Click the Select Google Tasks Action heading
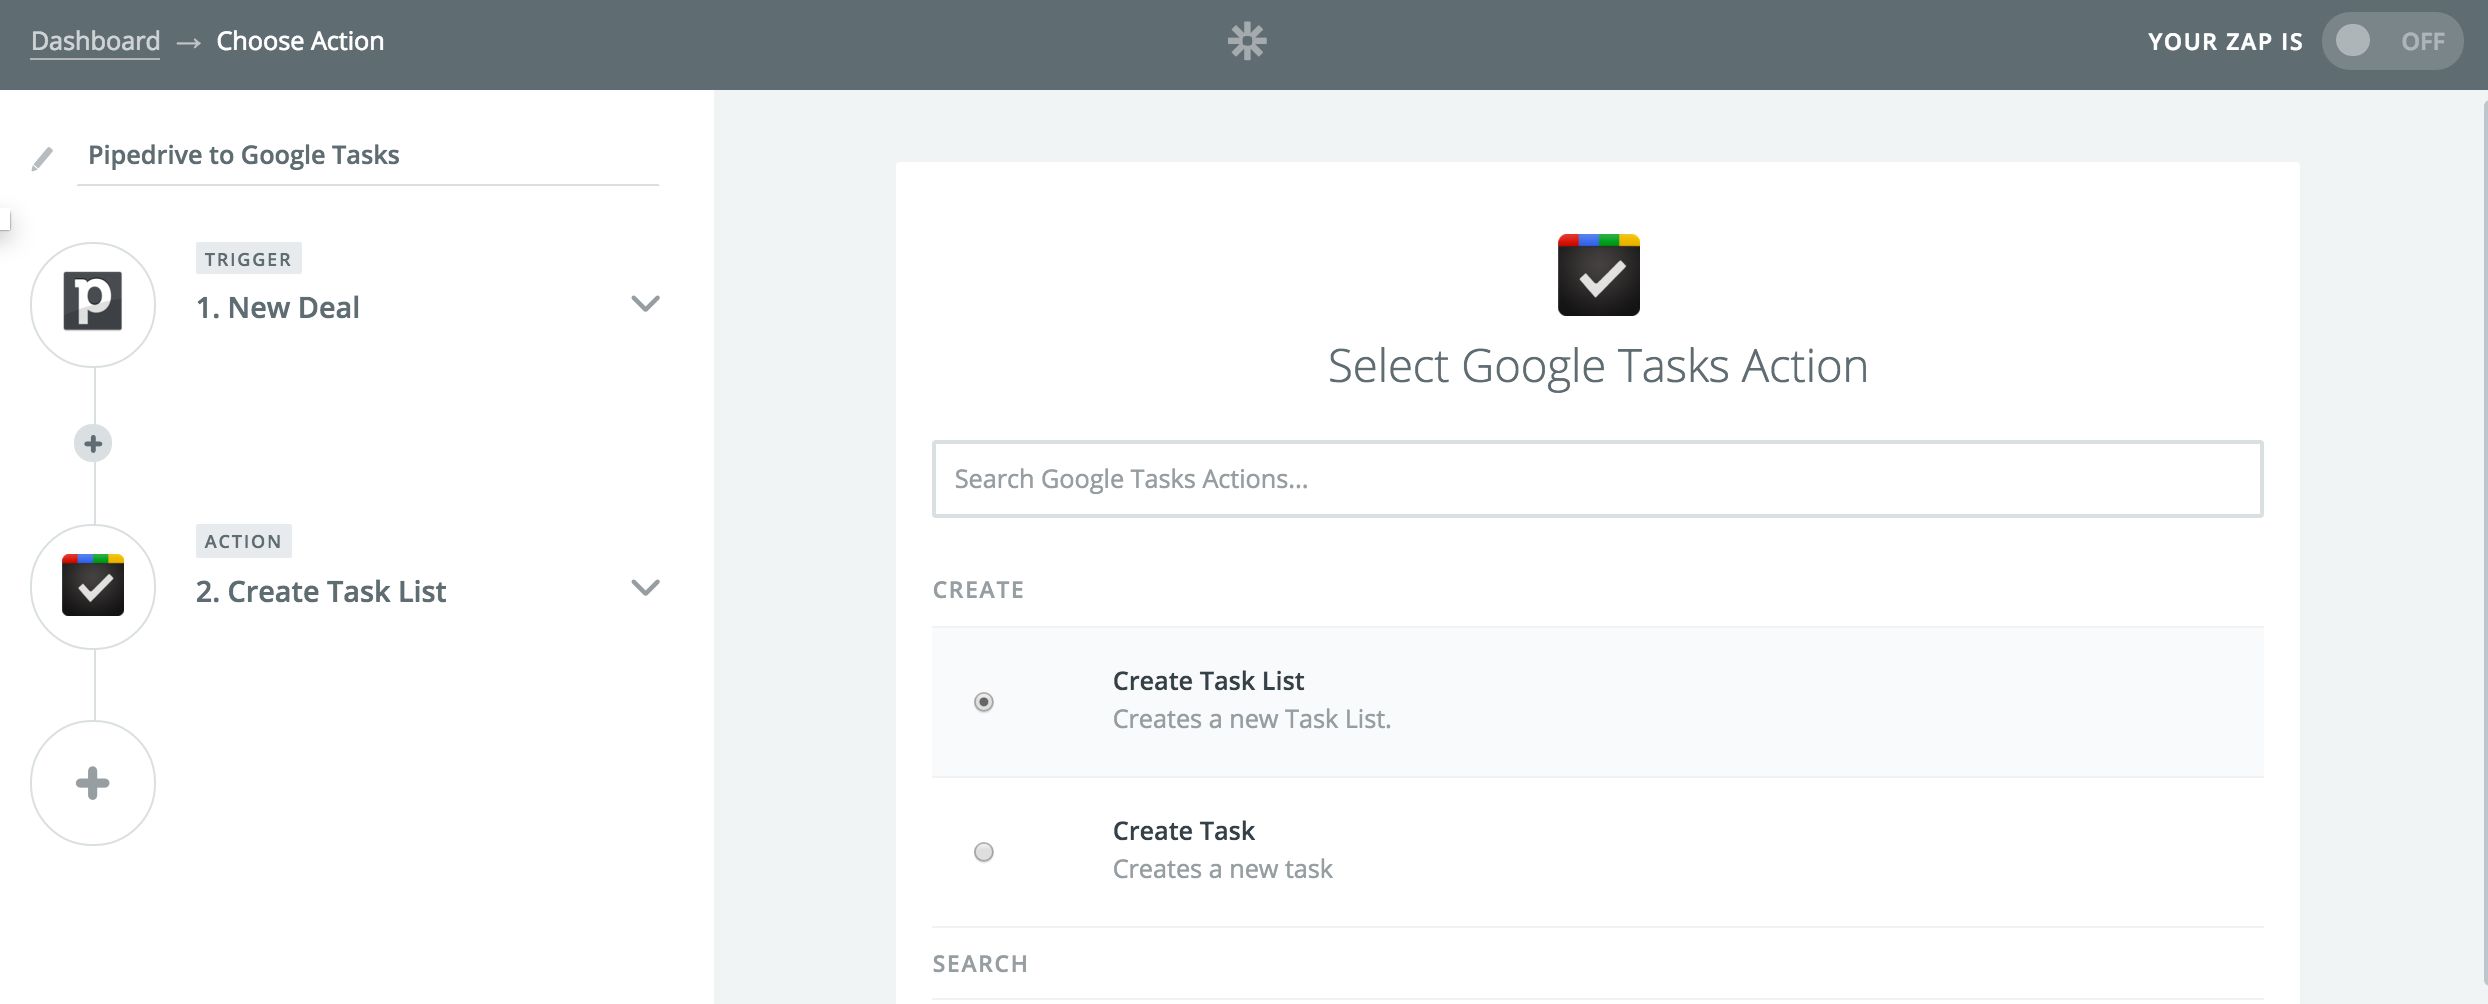Viewport: 2488px width, 1004px height. coord(1598,366)
